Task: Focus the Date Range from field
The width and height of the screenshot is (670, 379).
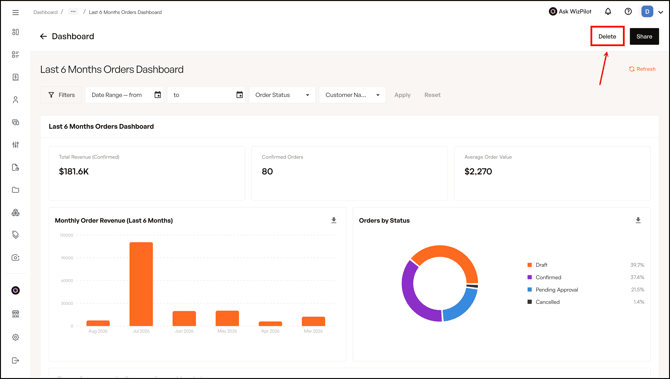Action: coord(124,95)
